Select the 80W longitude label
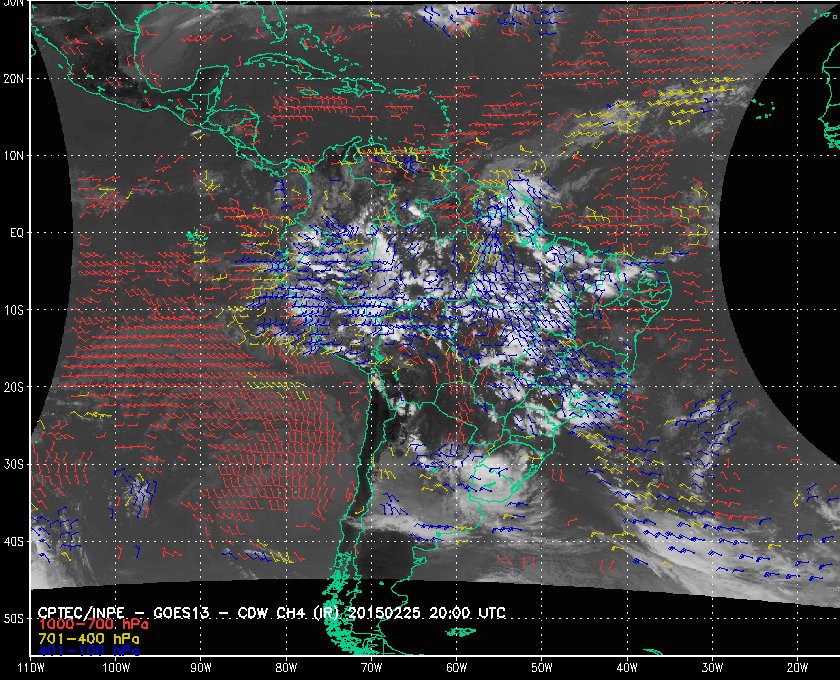 [x=285, y=666]
